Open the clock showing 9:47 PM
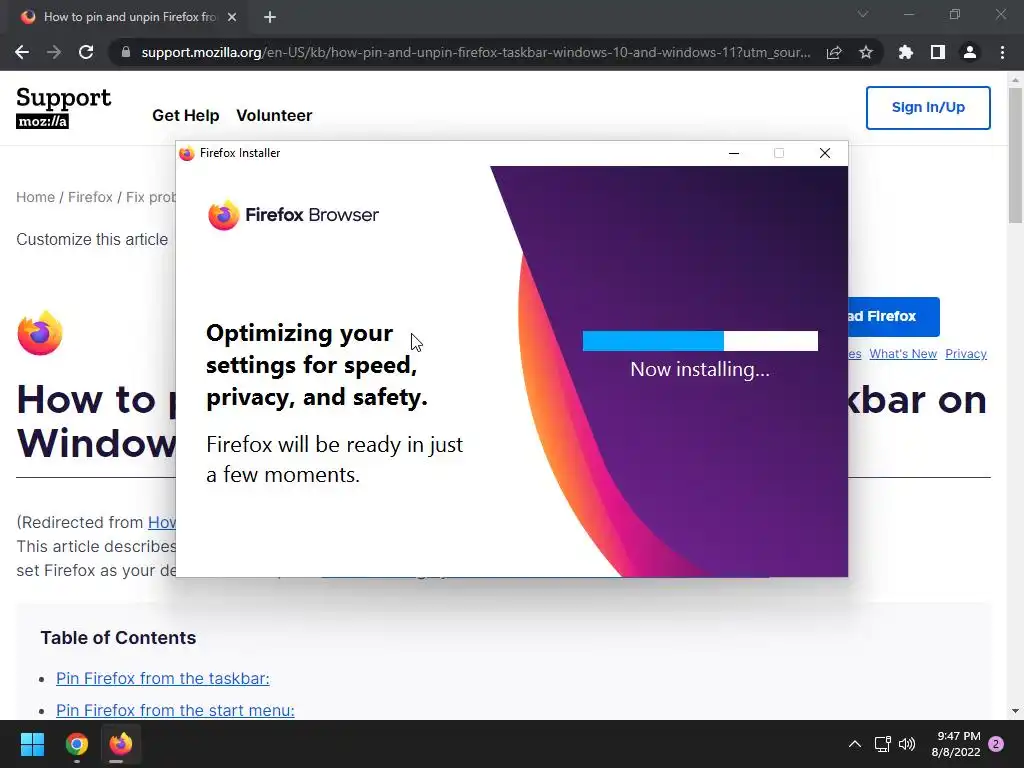Viewport: 1024px width, 768px height. (x=957, y=744)
